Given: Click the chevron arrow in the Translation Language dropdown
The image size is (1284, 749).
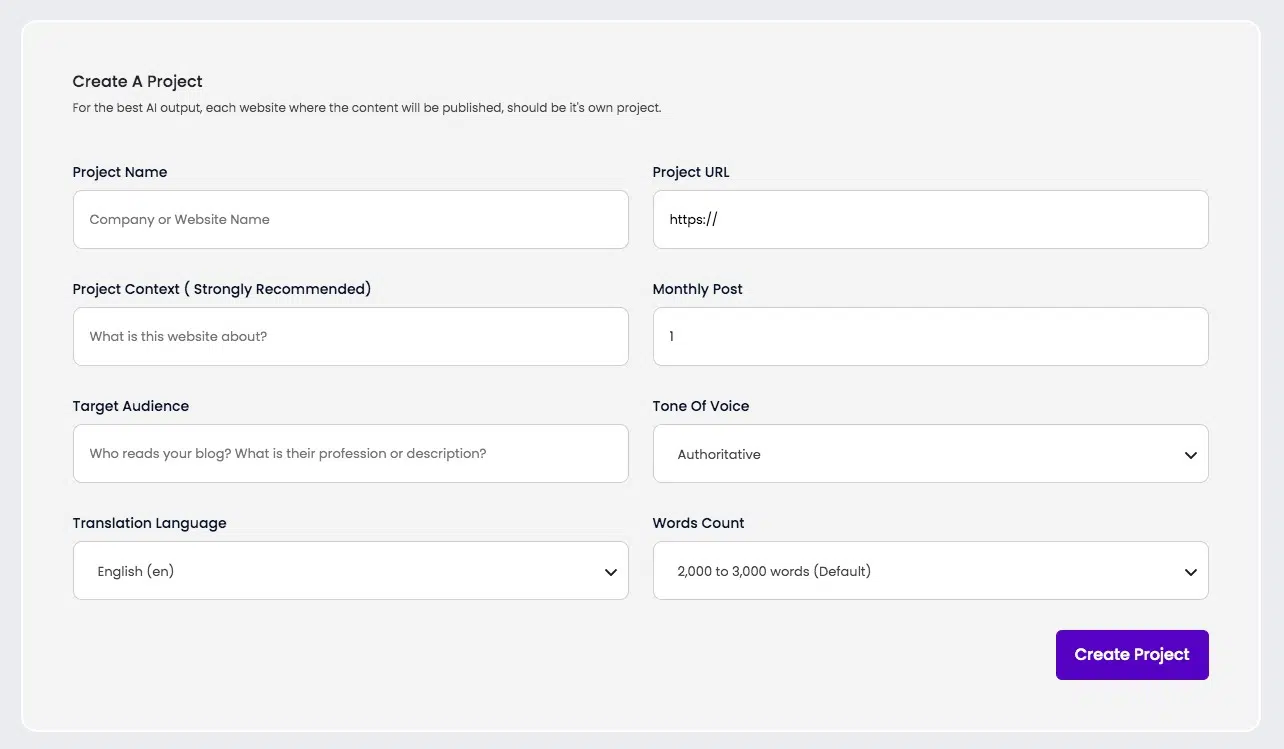Looking at the screenshot, I should (610, 572).
